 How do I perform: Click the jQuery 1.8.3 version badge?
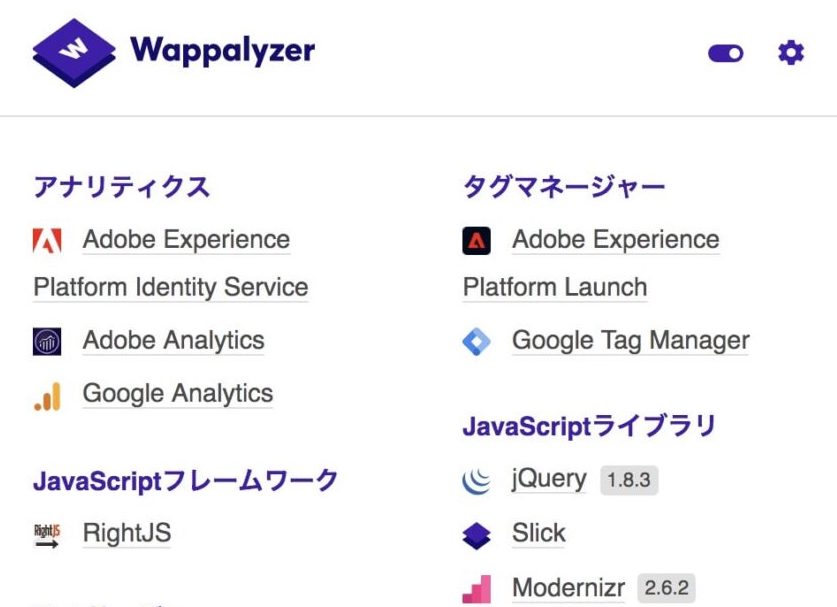[629, 480]
